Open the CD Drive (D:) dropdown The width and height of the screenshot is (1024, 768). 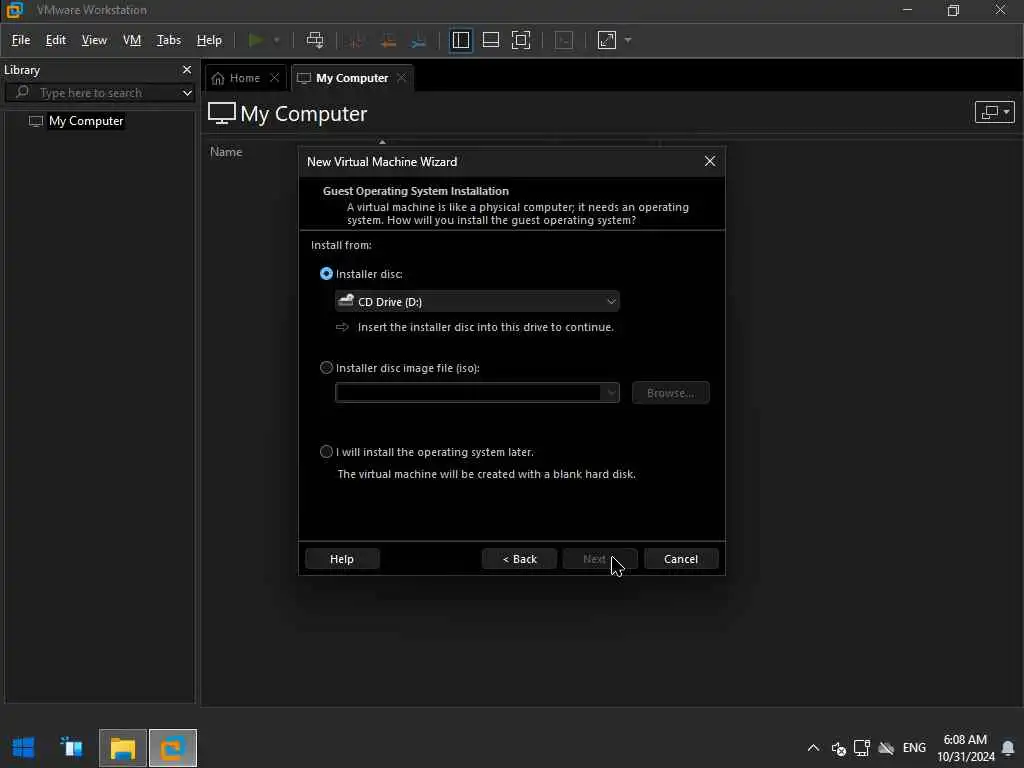pos(477,302)
